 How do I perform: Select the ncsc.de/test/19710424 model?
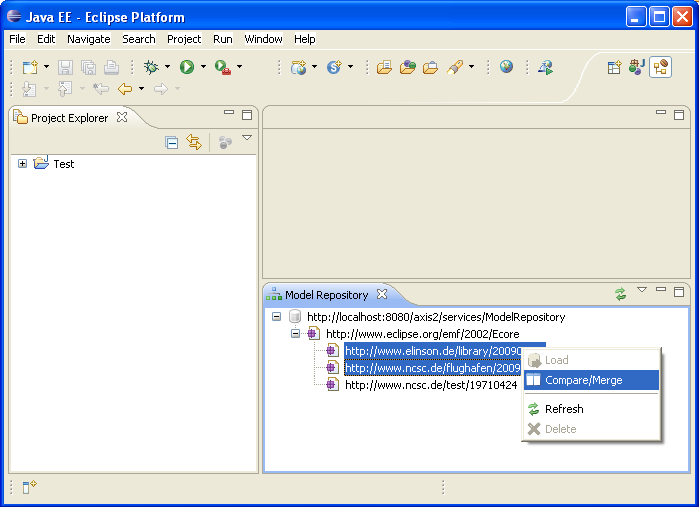pyautogui.click(x=431, y=385)
